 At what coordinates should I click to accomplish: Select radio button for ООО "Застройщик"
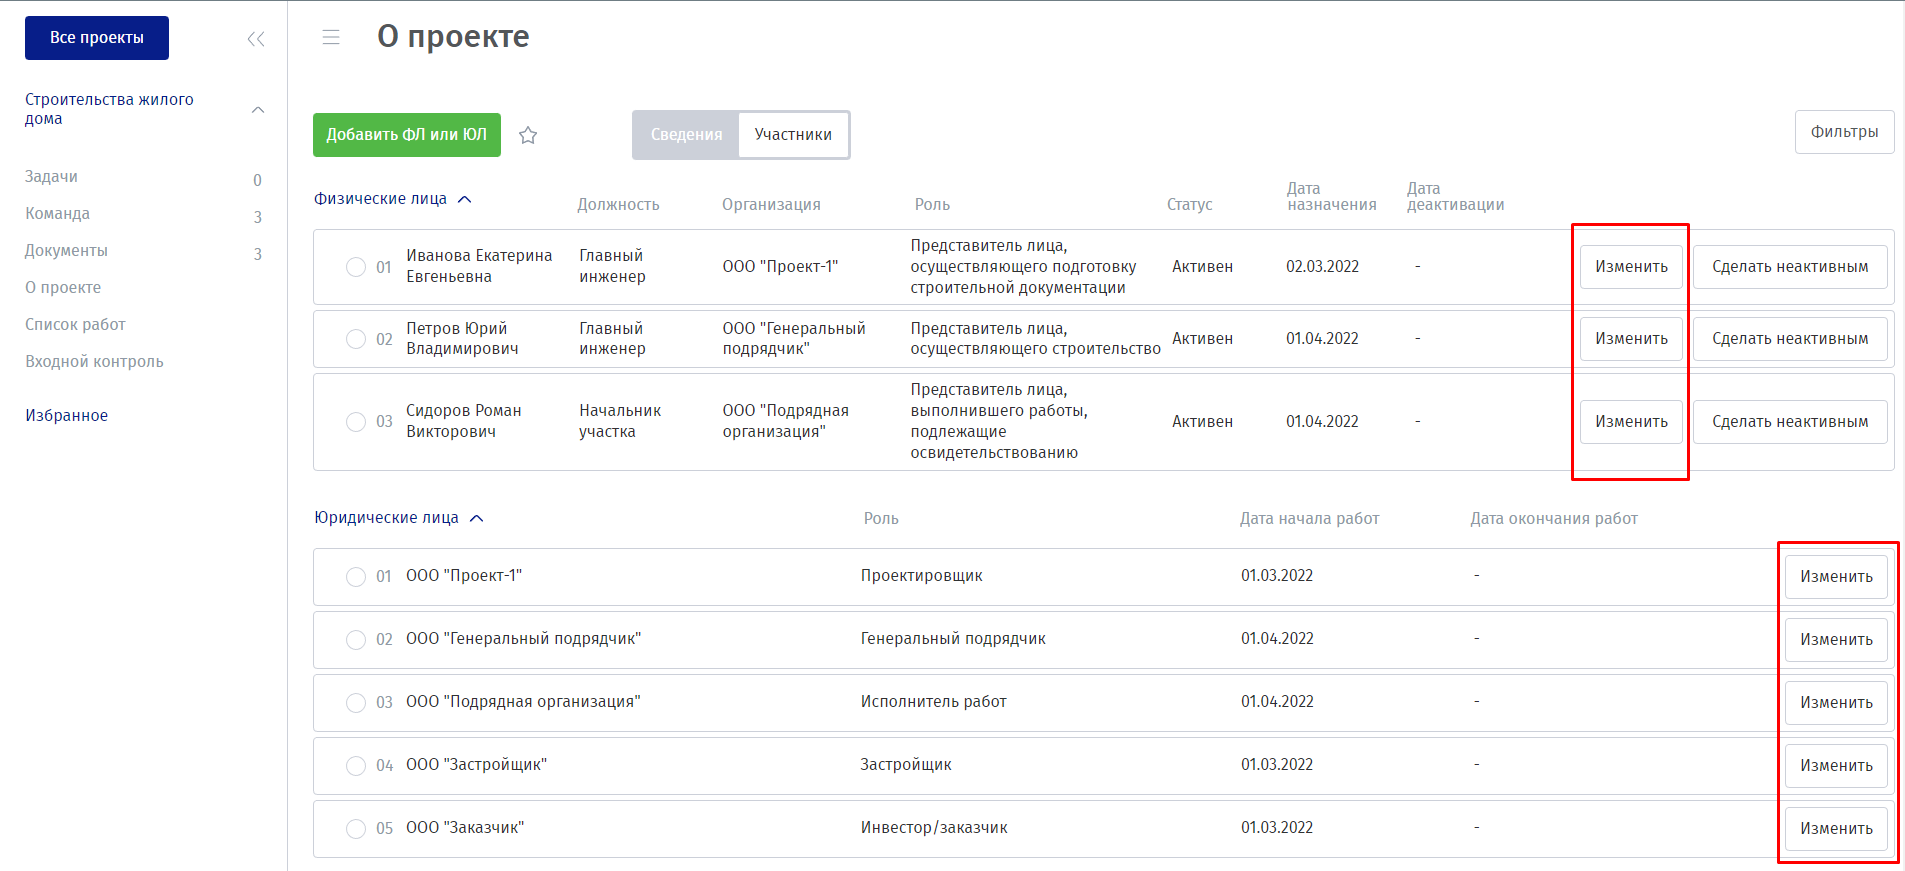pyautogui.click(x=355, y=766)
